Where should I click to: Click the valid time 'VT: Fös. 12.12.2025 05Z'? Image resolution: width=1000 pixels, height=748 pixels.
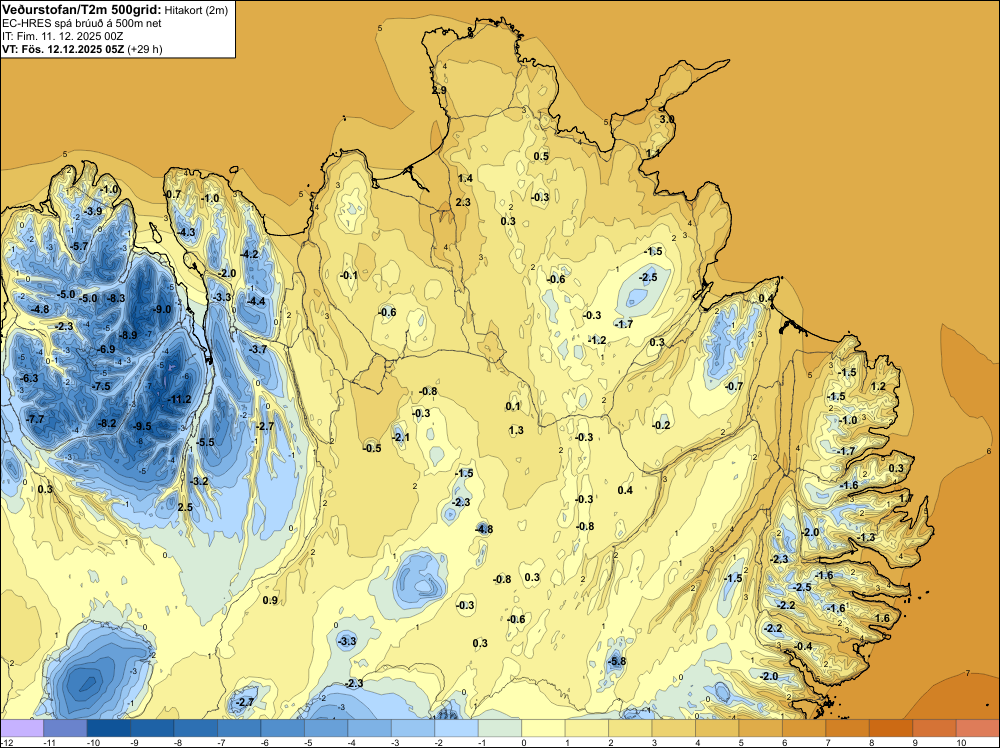62,49
